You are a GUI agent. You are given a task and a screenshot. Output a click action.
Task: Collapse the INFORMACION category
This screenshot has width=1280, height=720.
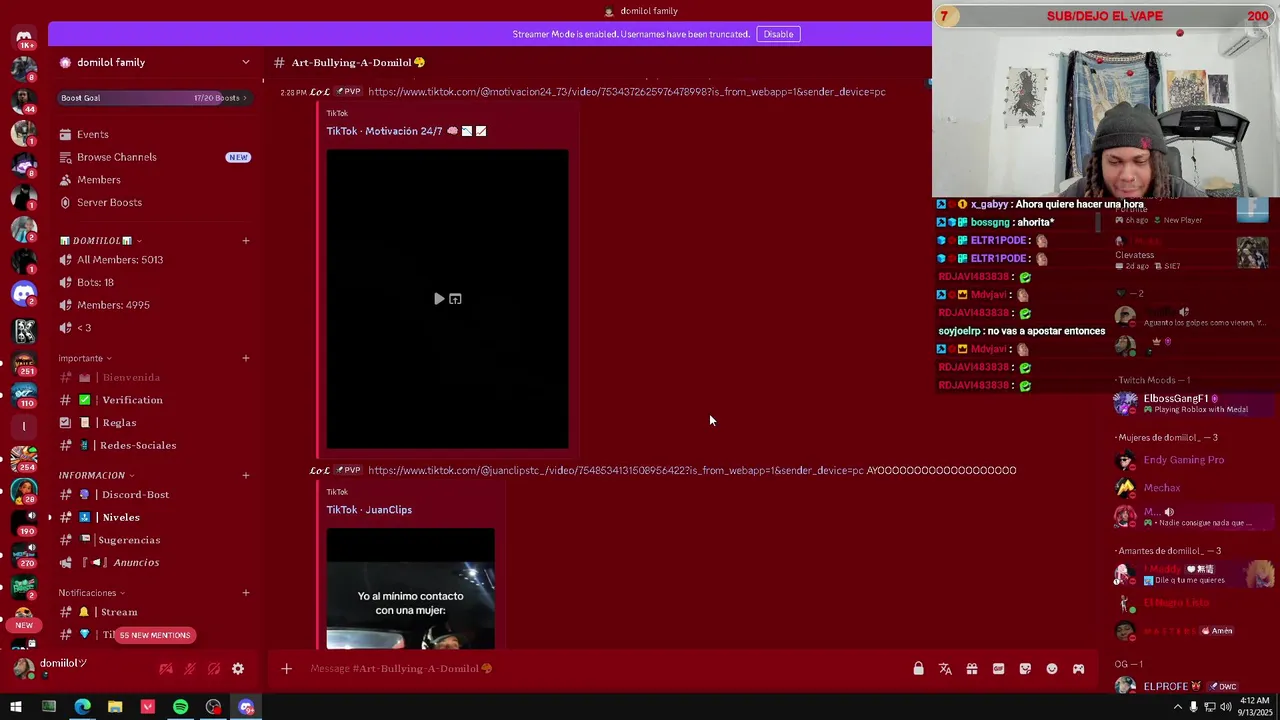point(96,476)
